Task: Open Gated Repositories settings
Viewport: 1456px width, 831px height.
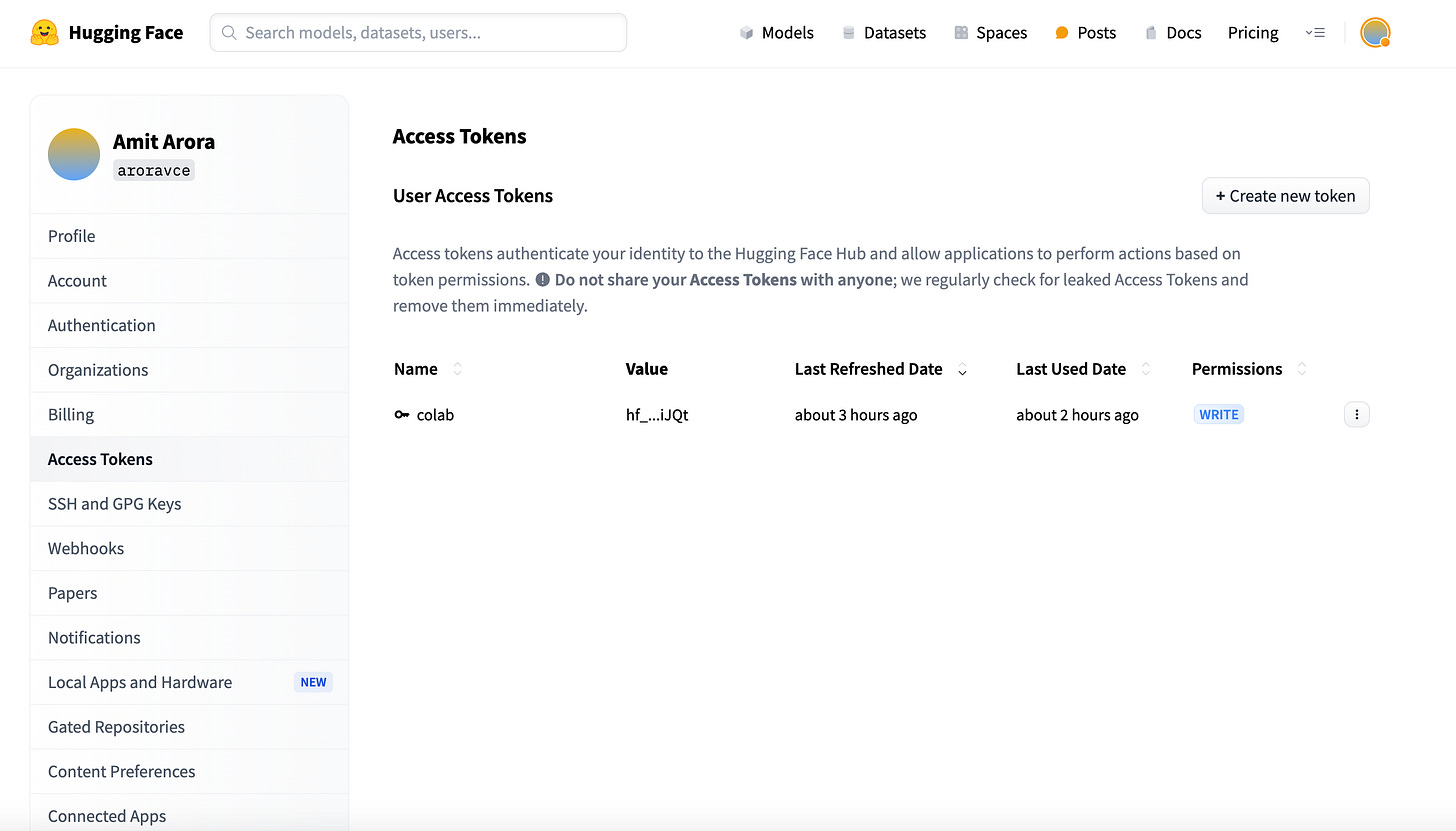Action: pyautogui.click(x=189, y=727)
